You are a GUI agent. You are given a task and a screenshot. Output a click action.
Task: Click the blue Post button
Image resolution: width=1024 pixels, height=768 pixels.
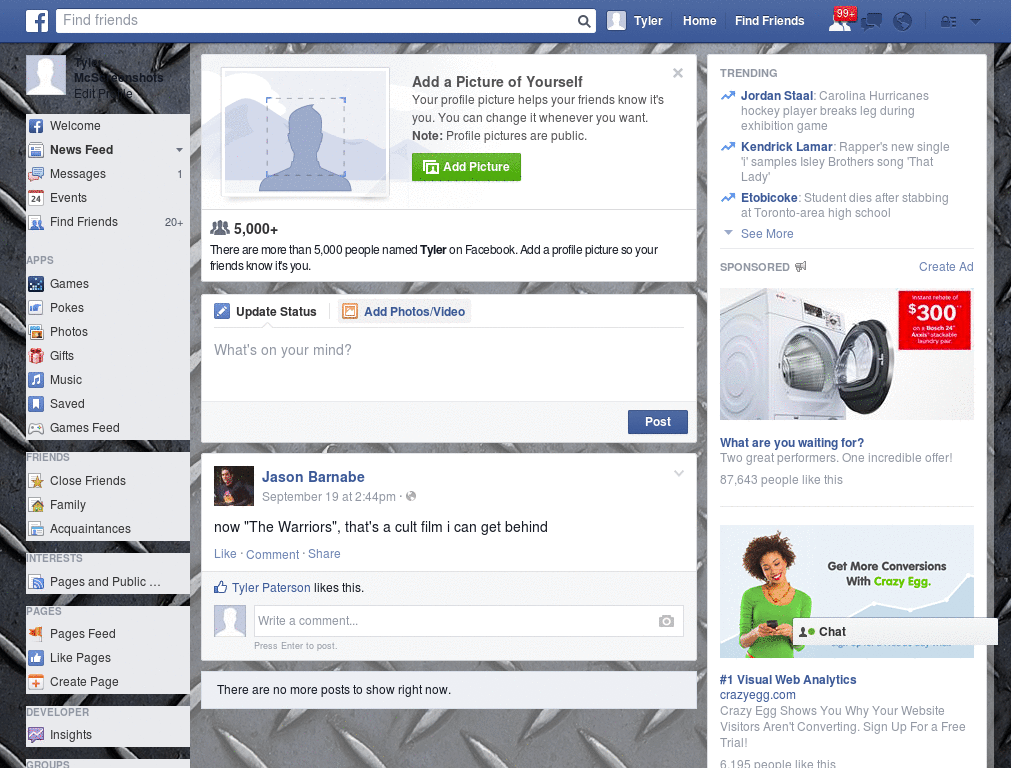pos(658,422)
